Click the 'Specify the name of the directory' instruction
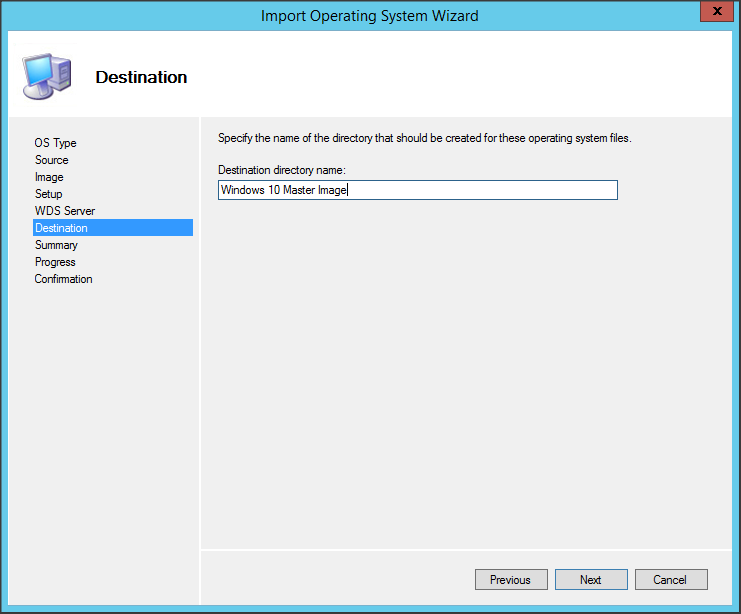Image resolution: width=741 pixels, height=614 pixels. [x=424, y=138]
